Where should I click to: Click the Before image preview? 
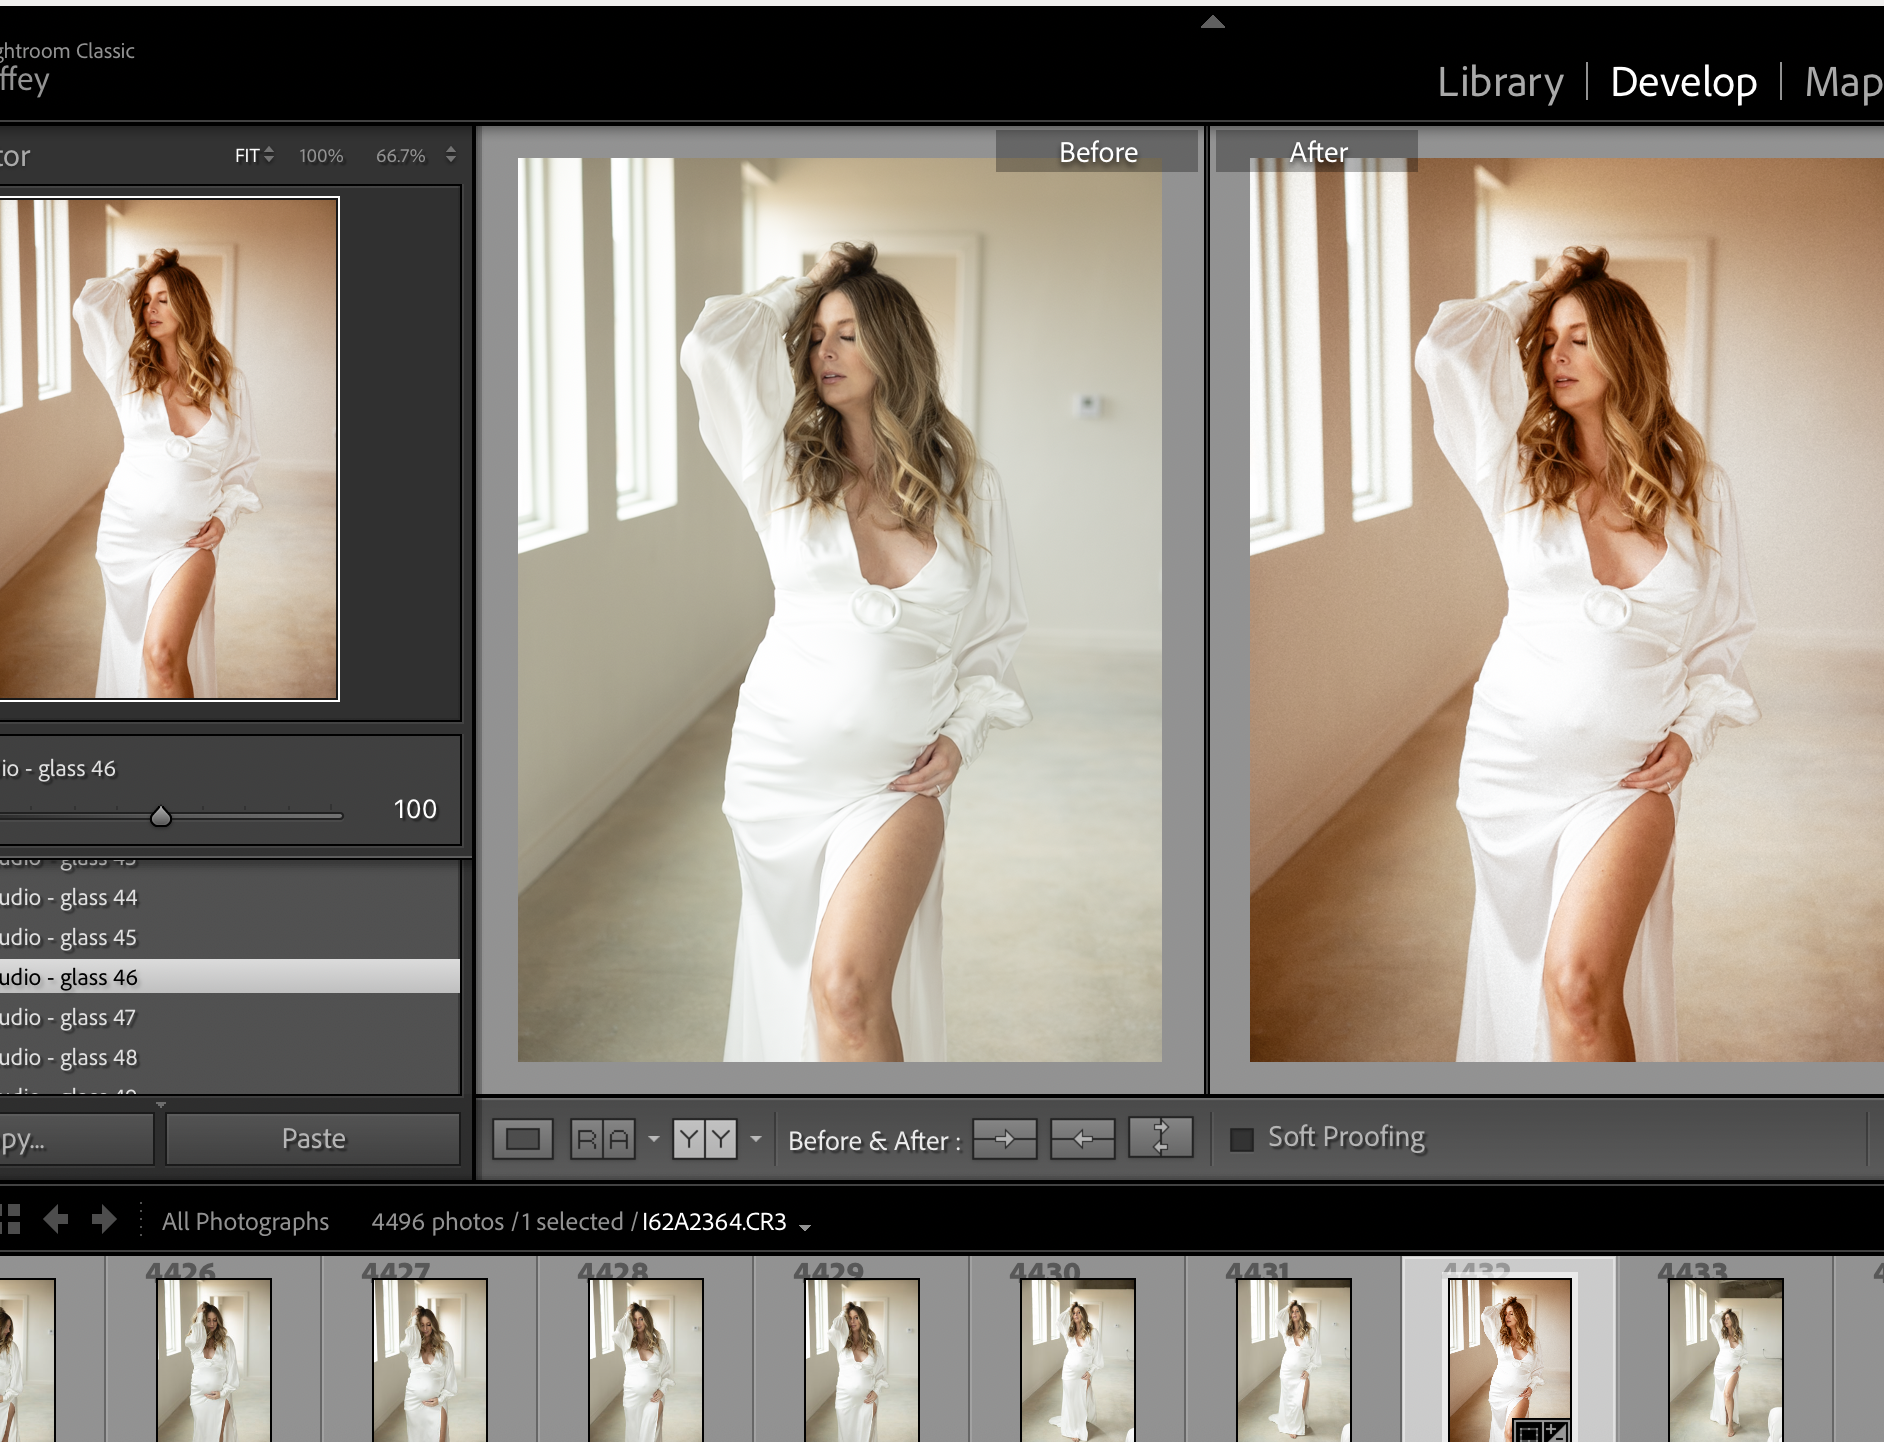(839, 609)
